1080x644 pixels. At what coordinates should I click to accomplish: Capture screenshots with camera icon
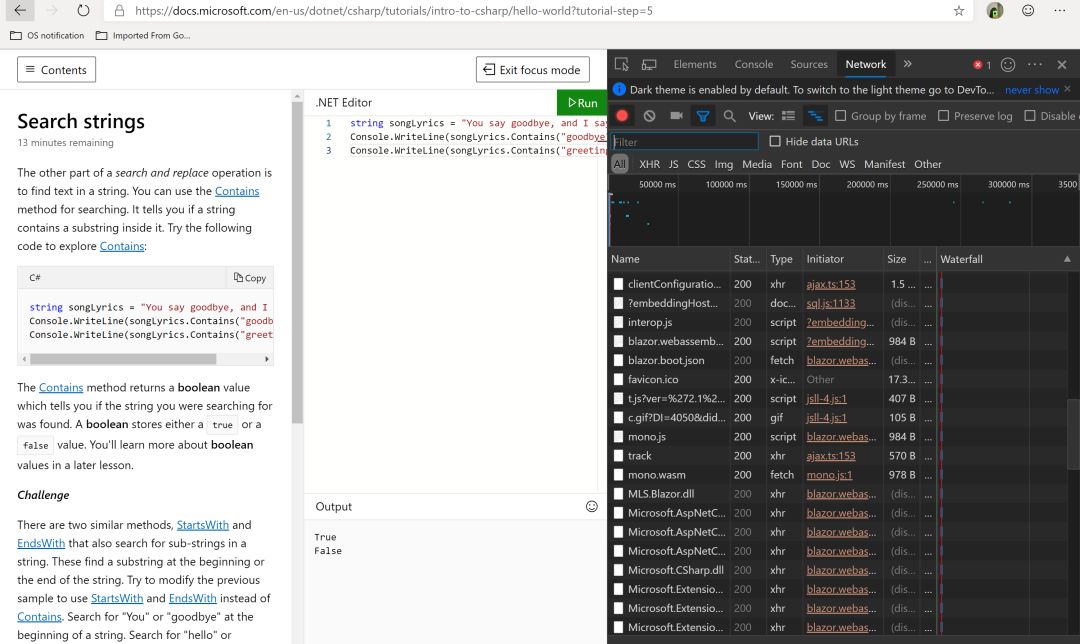coord(676,116)
